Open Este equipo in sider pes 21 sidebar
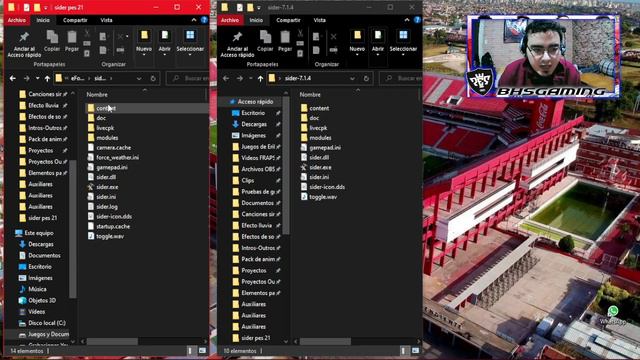Screen dimensions: 640x360 39,233
